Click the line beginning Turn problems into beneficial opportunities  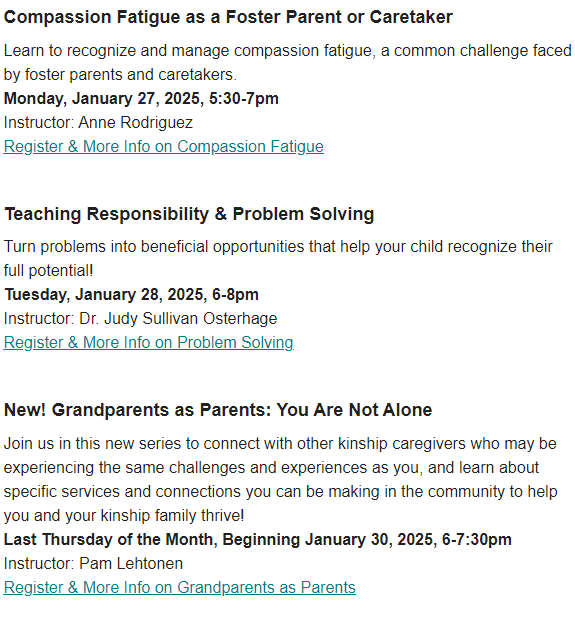pyautogui.click(x=278, y=247)
